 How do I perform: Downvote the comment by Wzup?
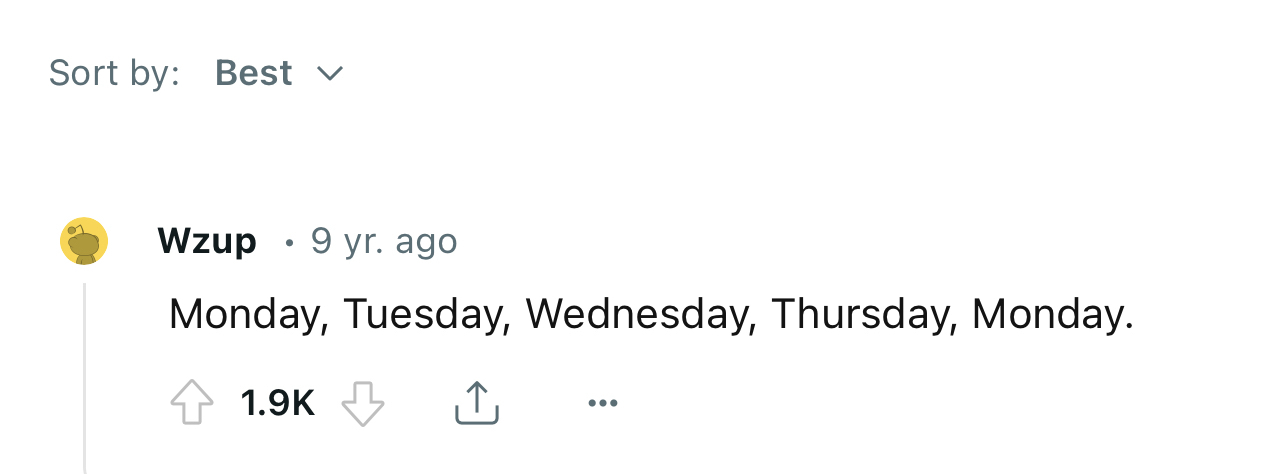coord(363,403)
